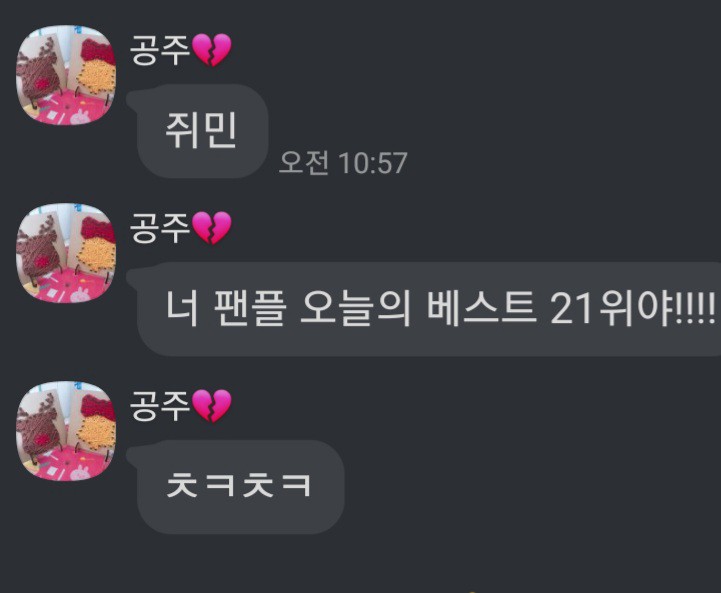The width and height of the screenshot is (721, 593).
Task: Tap the timestamp 오전 10:57
Action: (x=343, y=163)
